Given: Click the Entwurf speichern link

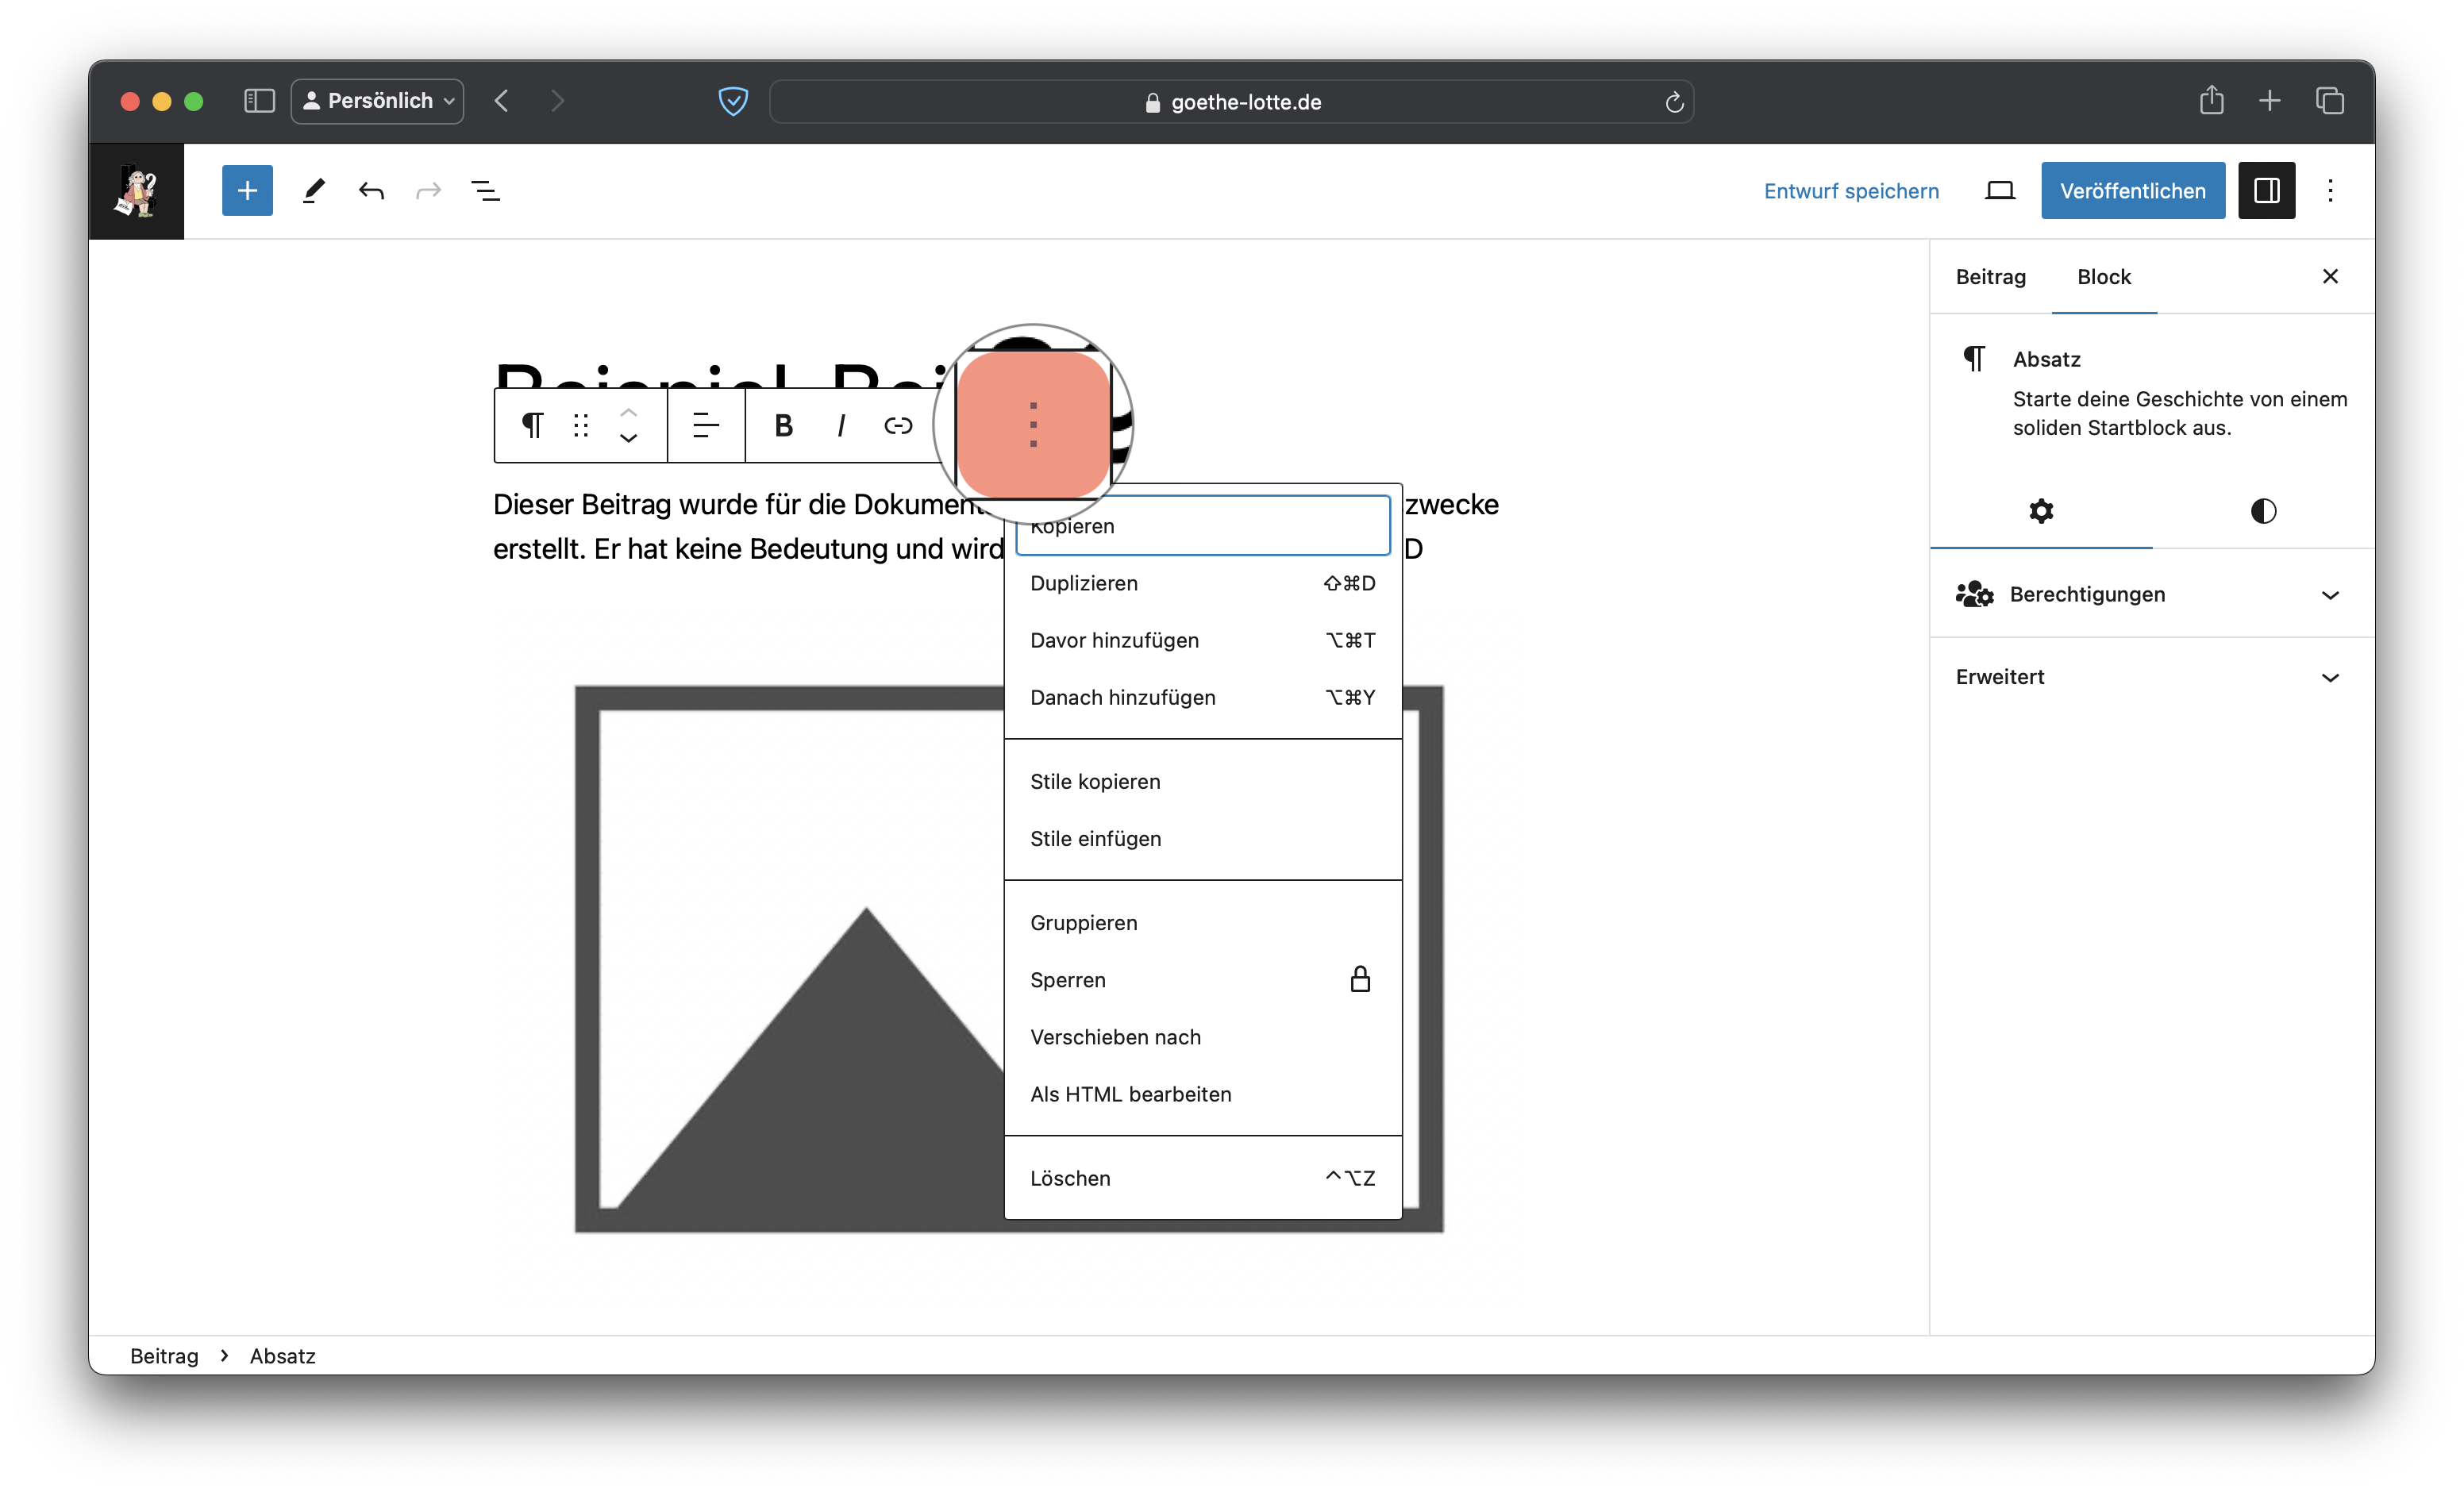Looking at the screenshot, I should [1851, 191].
